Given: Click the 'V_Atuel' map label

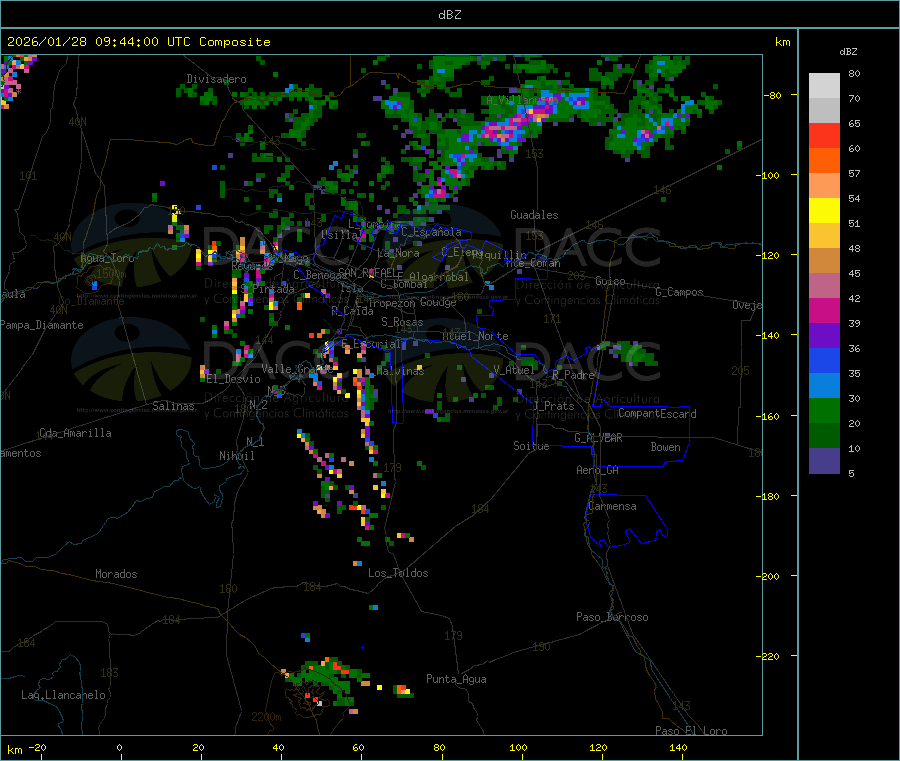Looking at the screenshot, I should pyautogui.click(x=514, y=371).
